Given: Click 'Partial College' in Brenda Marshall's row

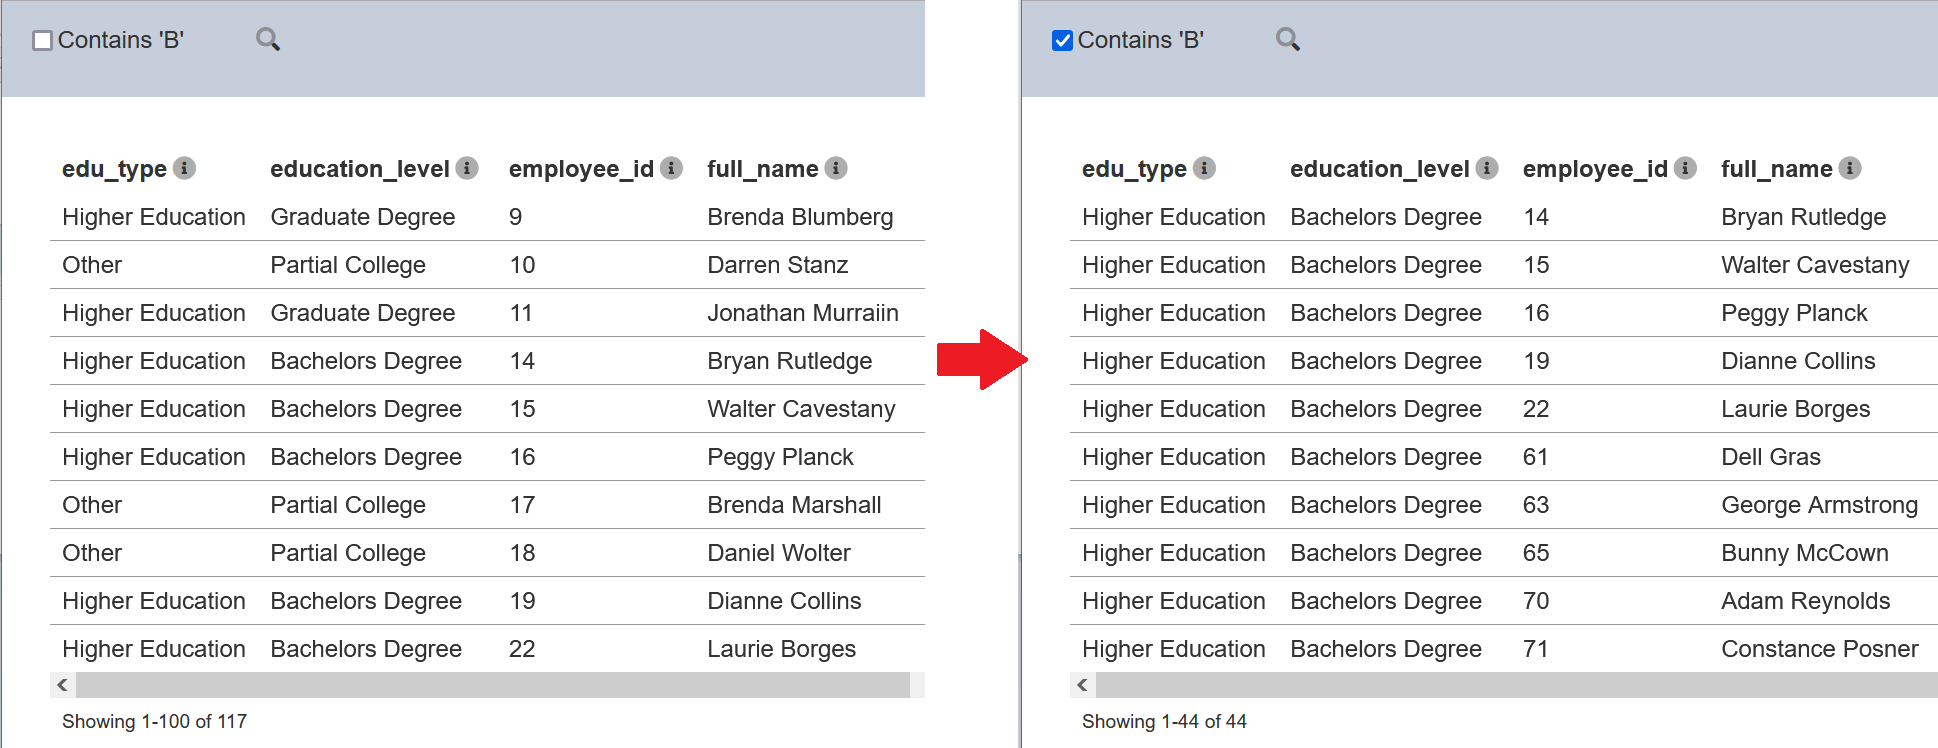Looking at the screenshot, I should (348, 505).
